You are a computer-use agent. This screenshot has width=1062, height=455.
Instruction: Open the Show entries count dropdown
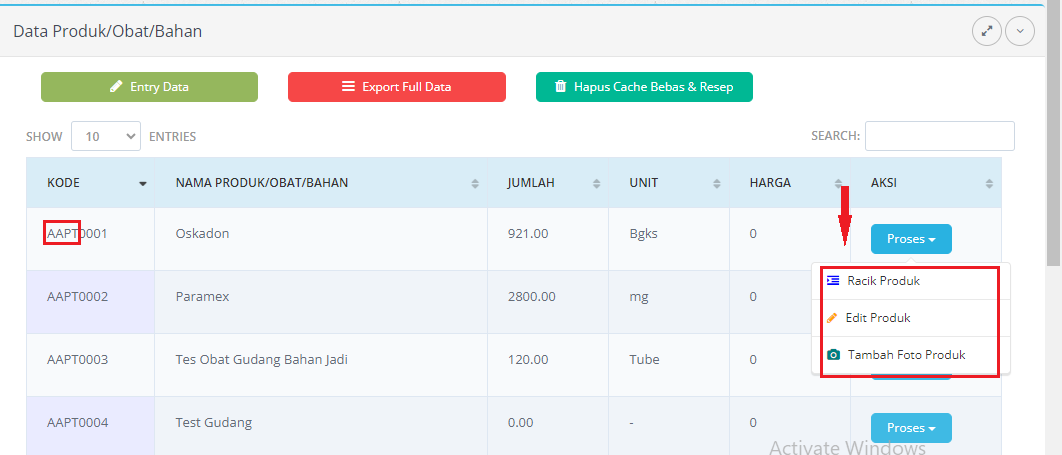[x=105, y=137]
